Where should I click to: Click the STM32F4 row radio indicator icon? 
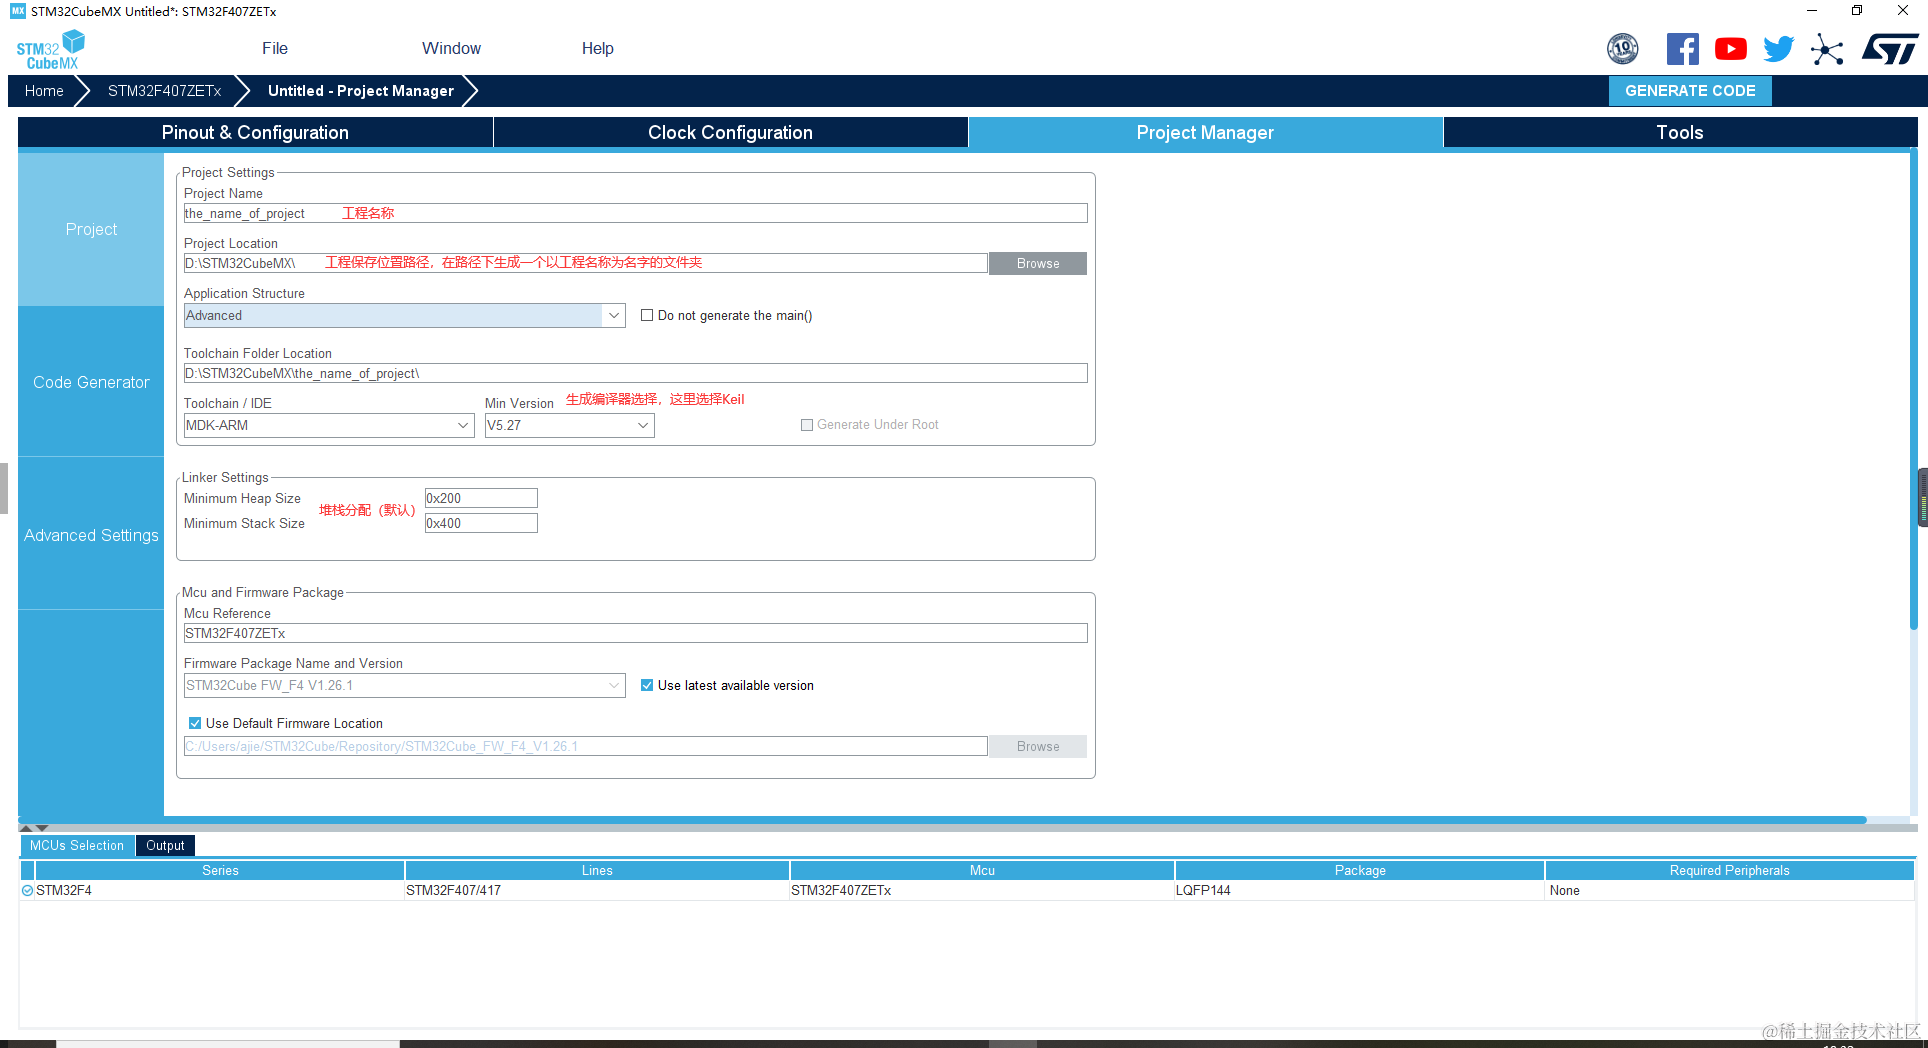tap(27, 890)
